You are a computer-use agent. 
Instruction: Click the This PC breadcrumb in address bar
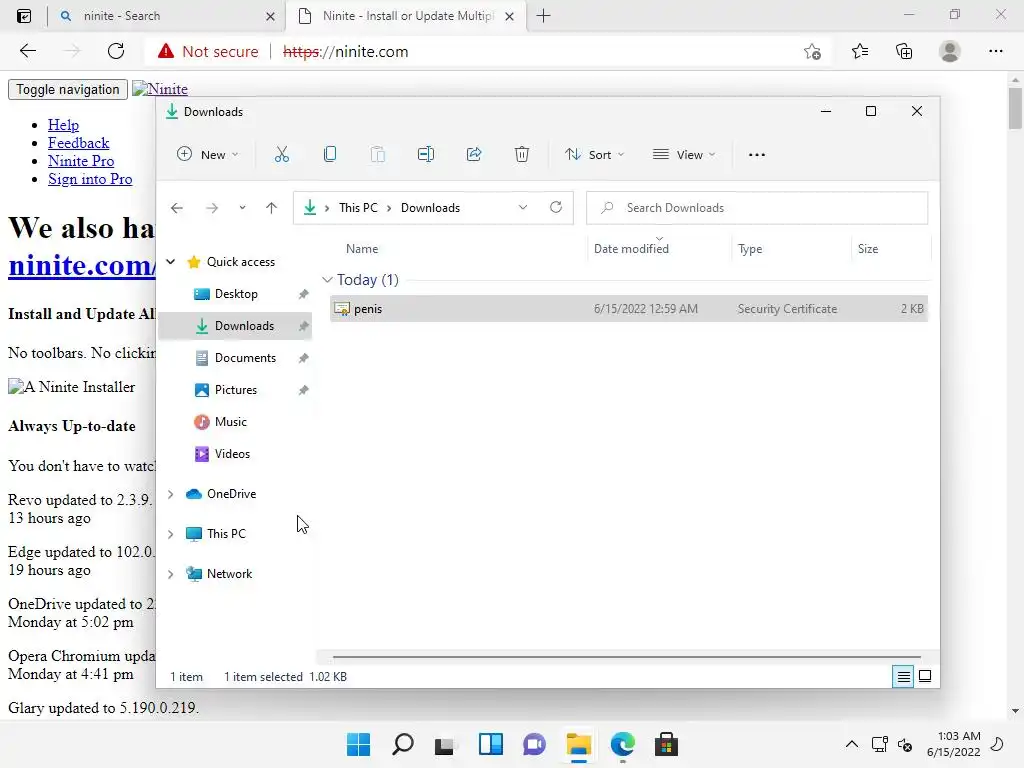coord(358,208)
